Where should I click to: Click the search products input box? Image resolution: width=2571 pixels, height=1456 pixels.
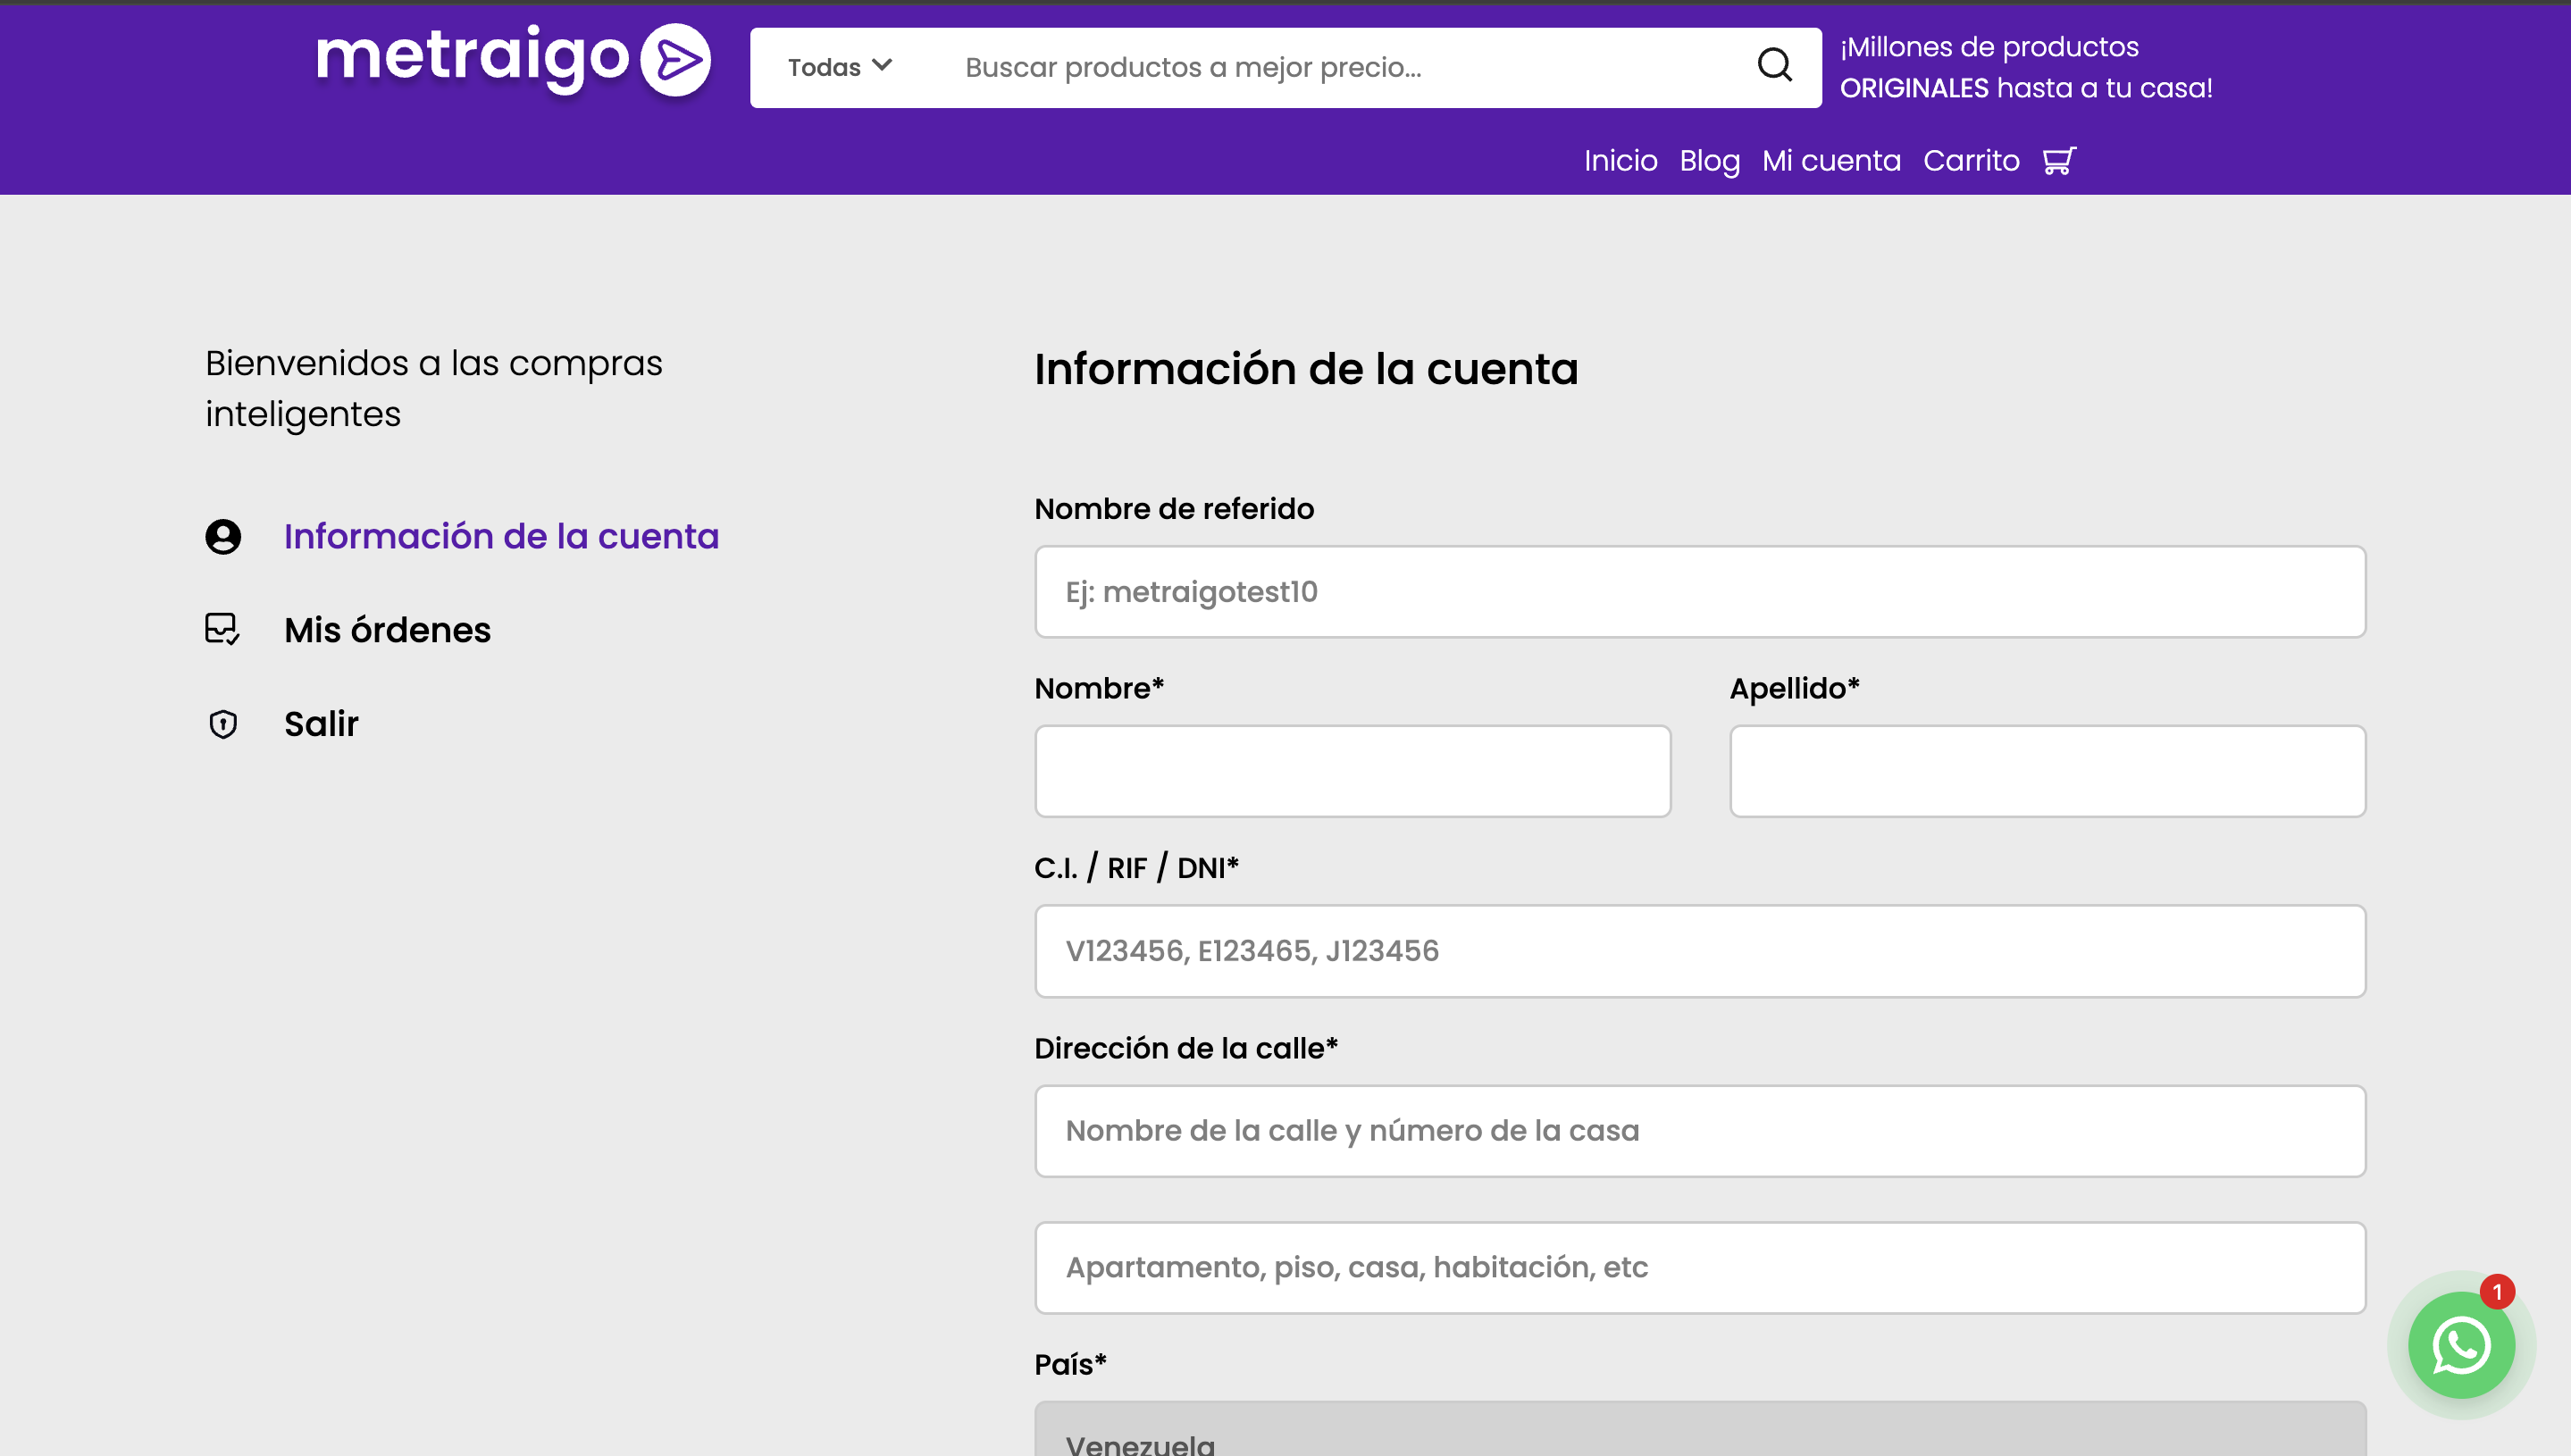pos(1300,66)
